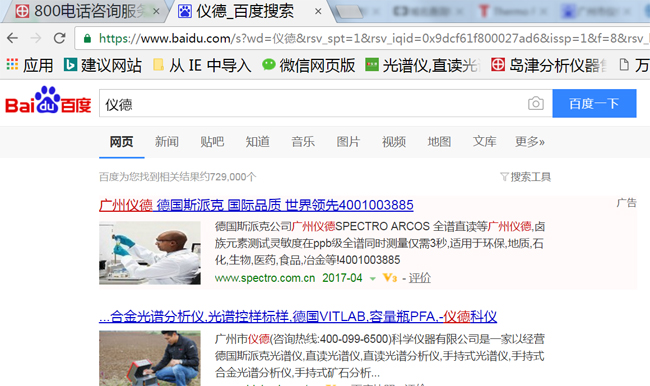The image size is (650, 386).
Task: Click the funnel icon beside 搜索工具
Action: pyautogui.click(x=504, y=177)
